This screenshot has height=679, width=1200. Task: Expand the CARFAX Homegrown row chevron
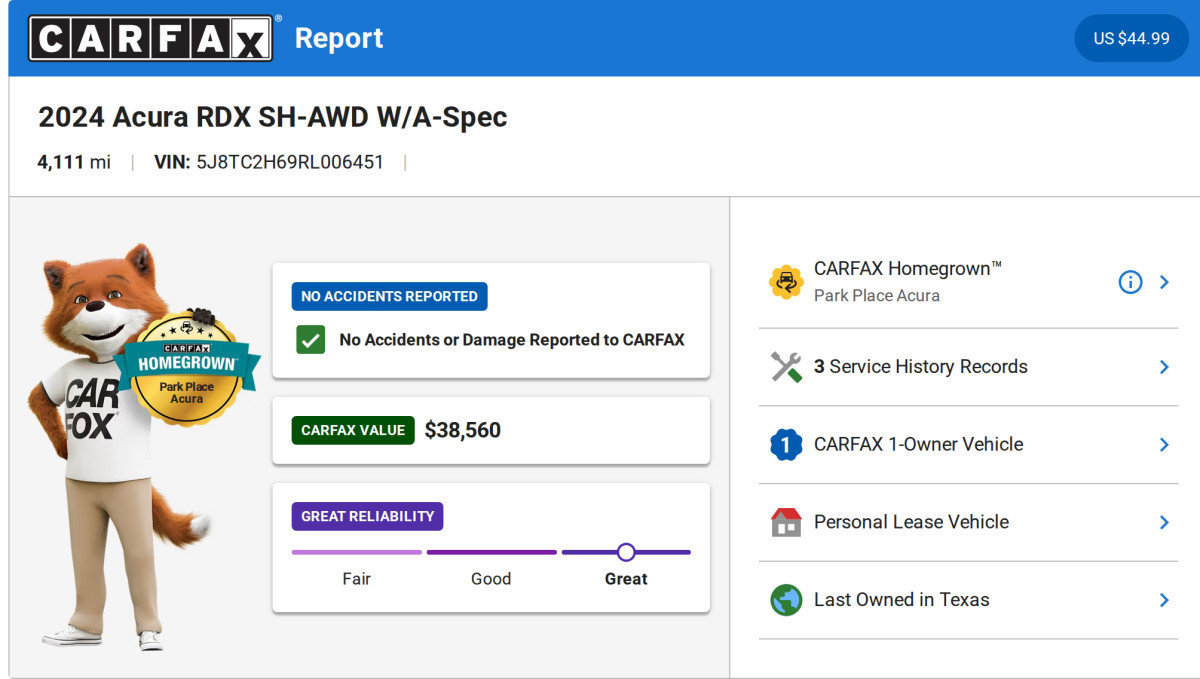click(x=1164, y=282)
